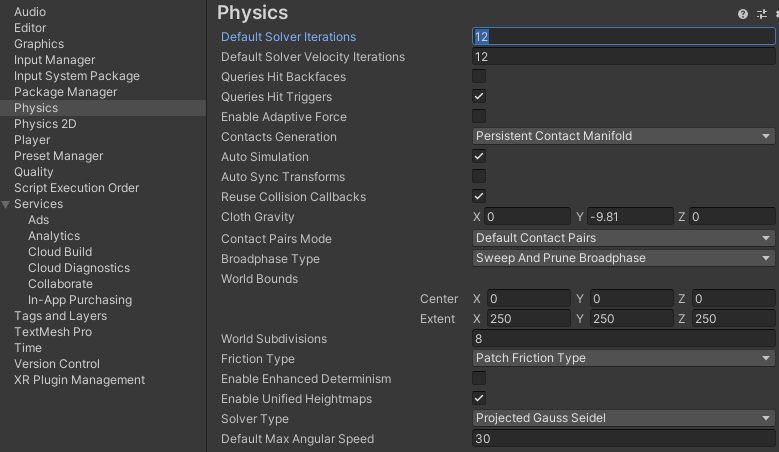Select Graphics settings category
779x452 pixels.
pyautogui.click(x=39, y=44)
